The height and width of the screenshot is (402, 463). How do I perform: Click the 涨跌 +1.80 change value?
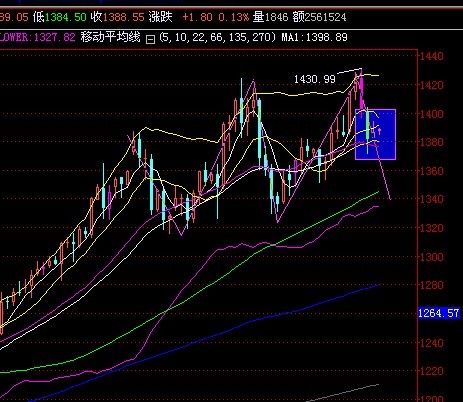(x=180, y=17)
